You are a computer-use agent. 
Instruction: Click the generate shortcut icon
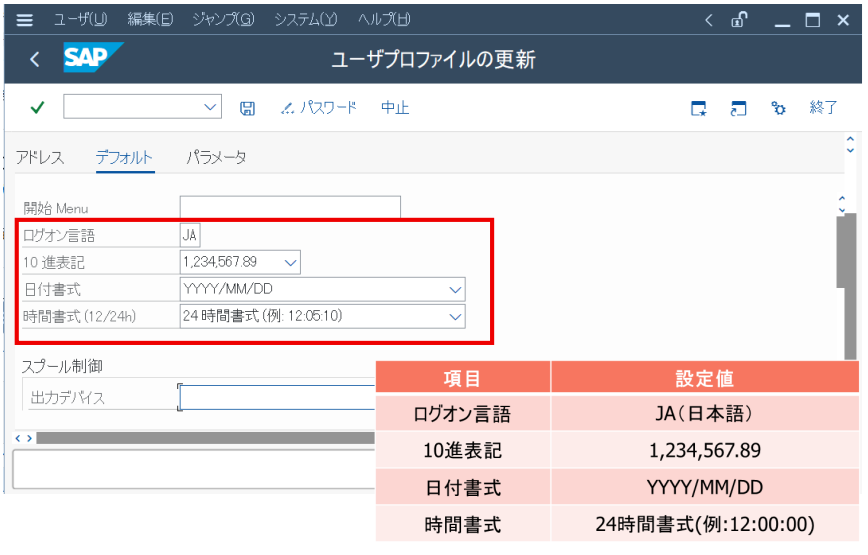click(738, 108)
